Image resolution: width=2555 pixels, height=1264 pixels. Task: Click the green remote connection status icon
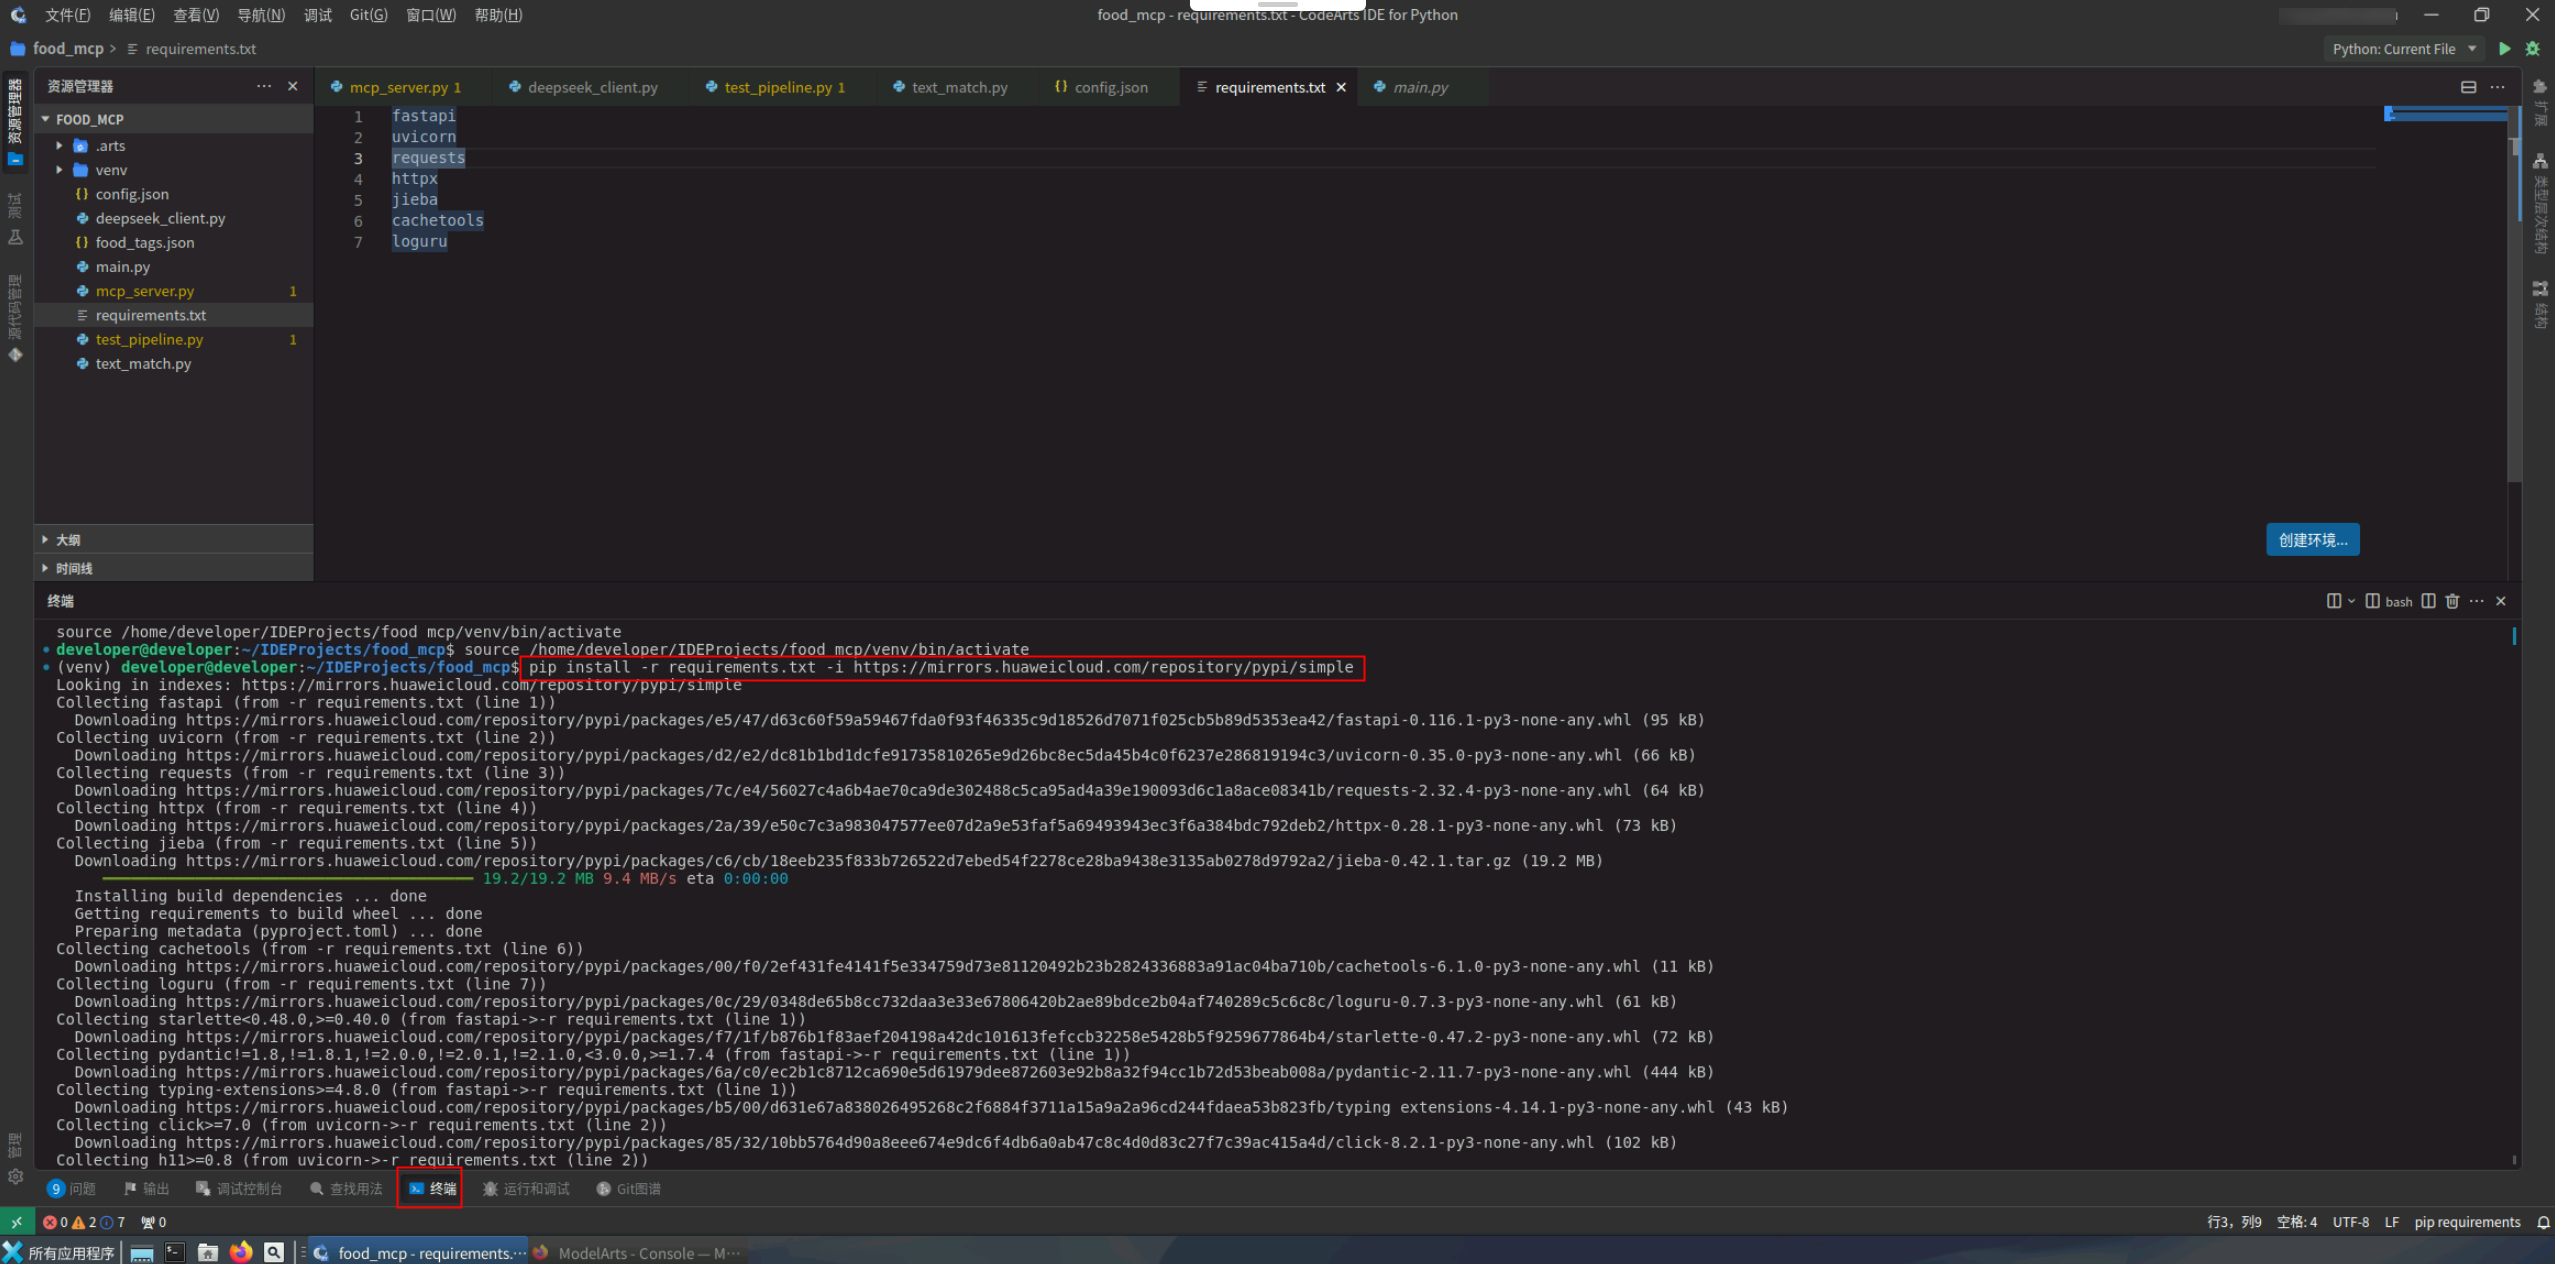pos(16,1222)
